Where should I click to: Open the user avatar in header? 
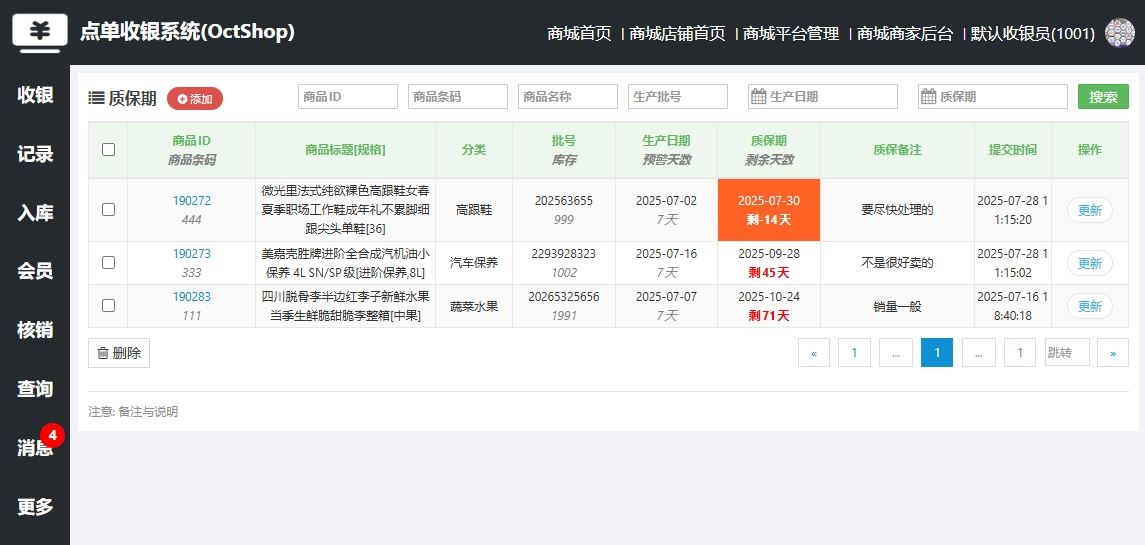pos(1119,33)
